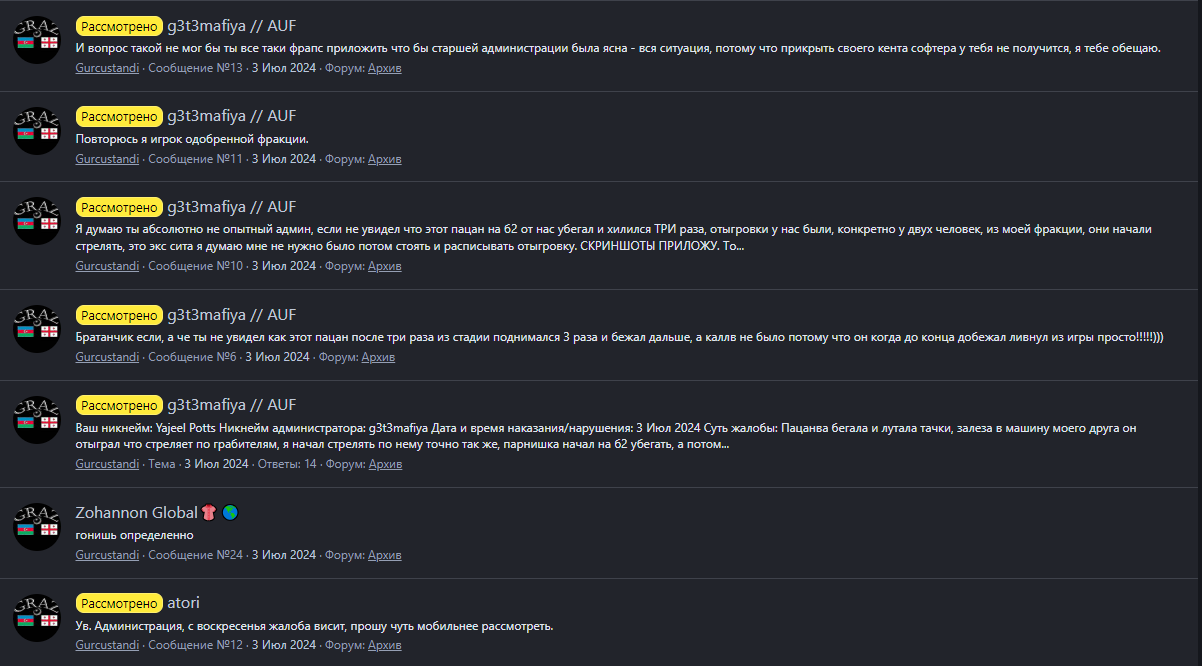1202x666 pixels.
Task: Select Gurcustandi username in the Сообщение №11 row
Action: tap(107, 159)
